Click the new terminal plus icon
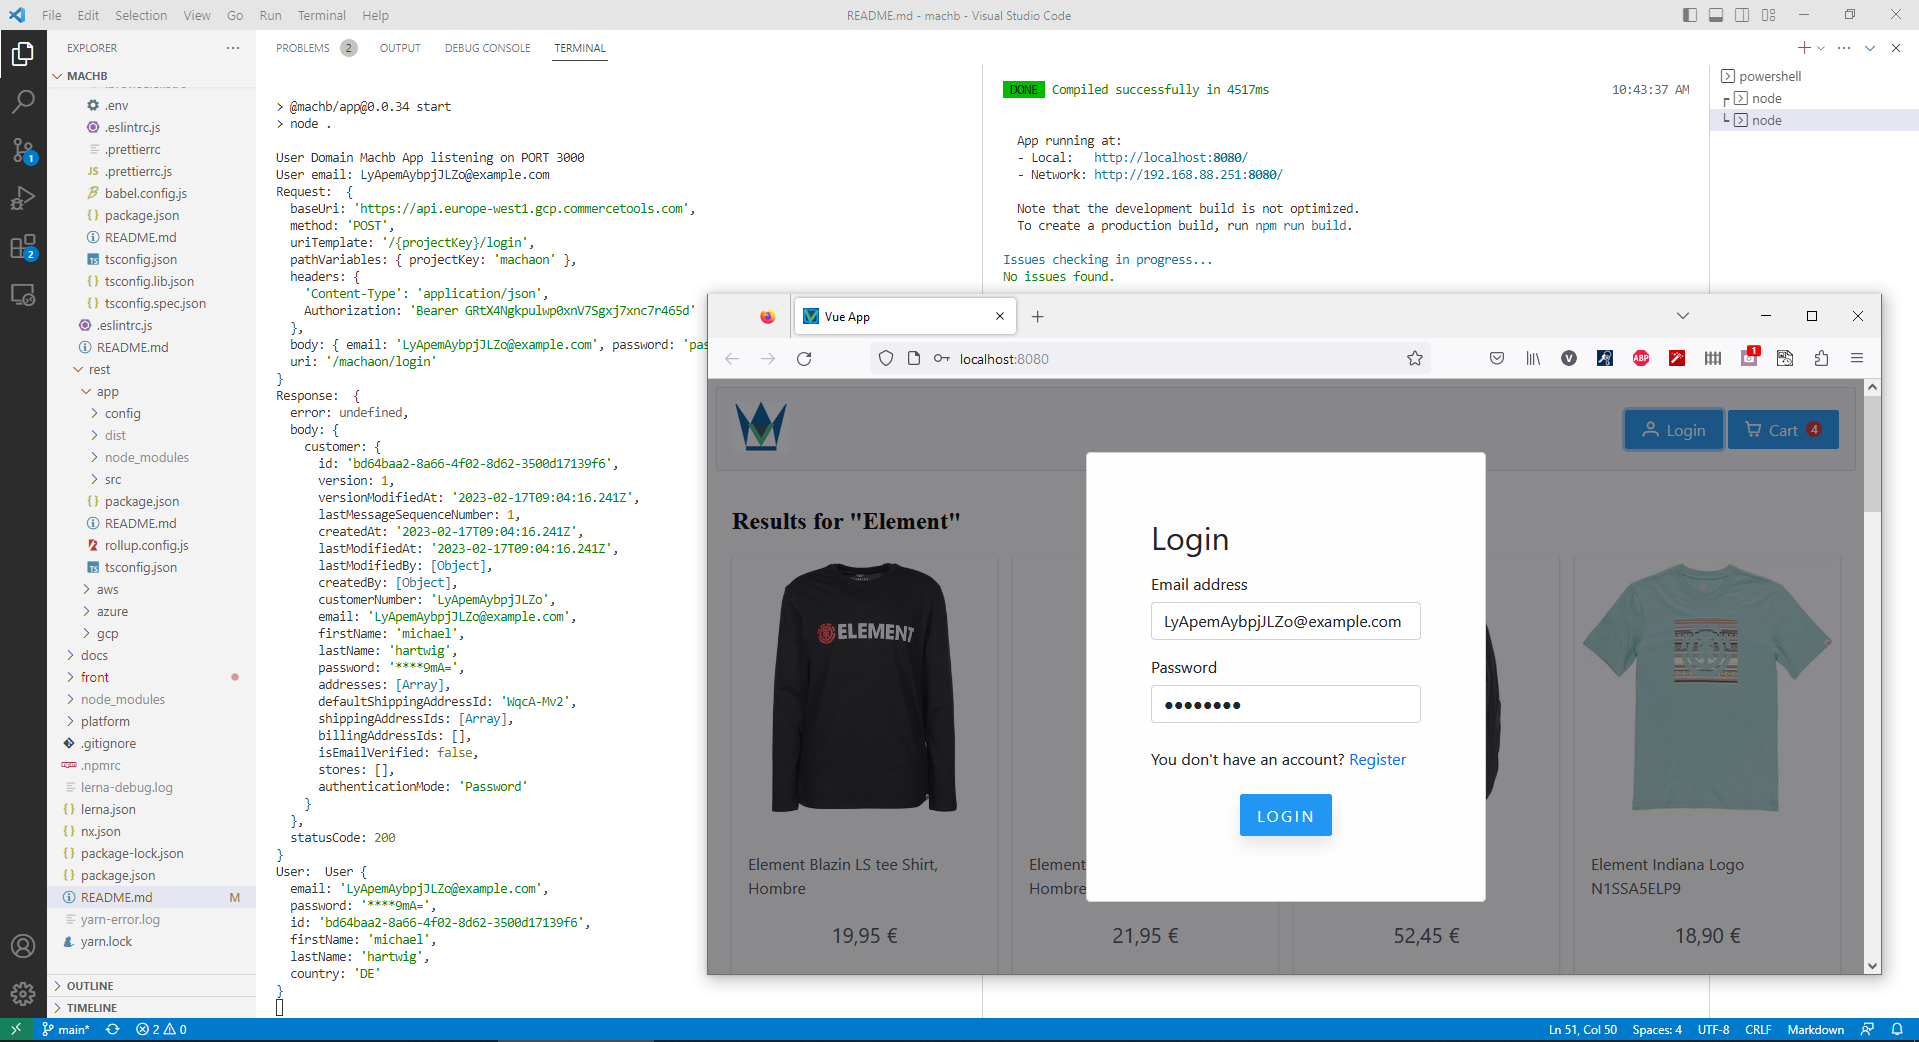1919x1042 pixels. 1803,48
